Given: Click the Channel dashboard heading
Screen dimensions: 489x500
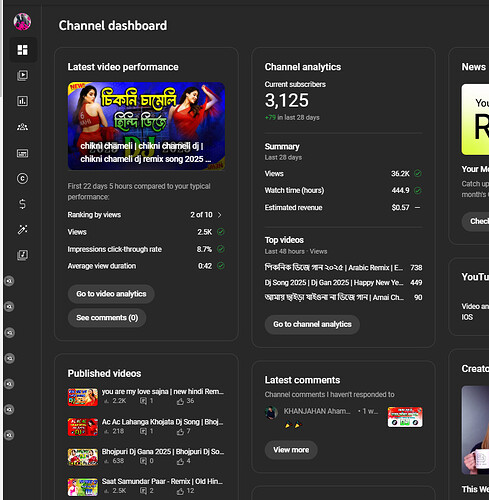Looking at the screenshot, I should 113,26.
